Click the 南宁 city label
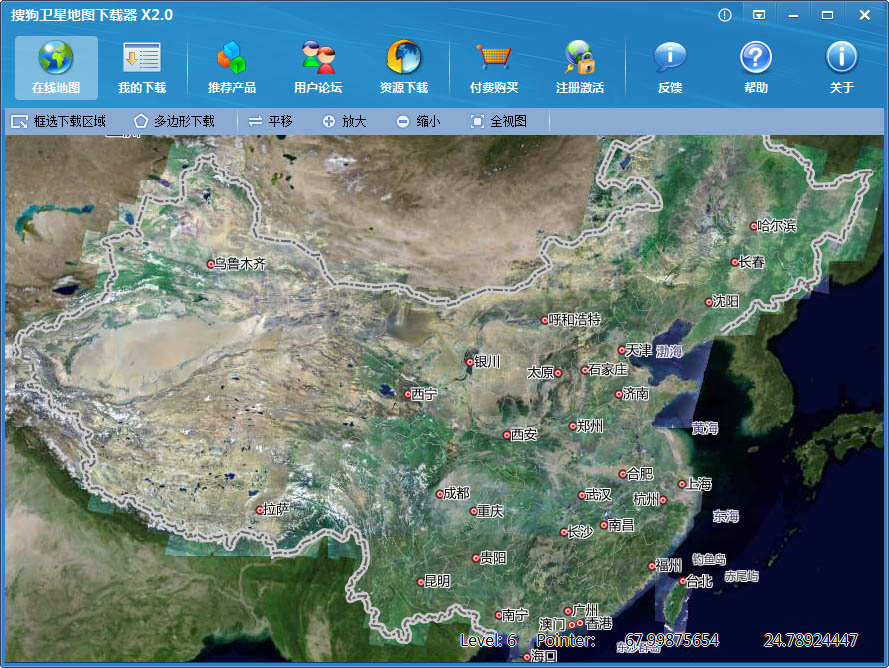This screenshot has width=889, height=668. (x=515, y=615)
